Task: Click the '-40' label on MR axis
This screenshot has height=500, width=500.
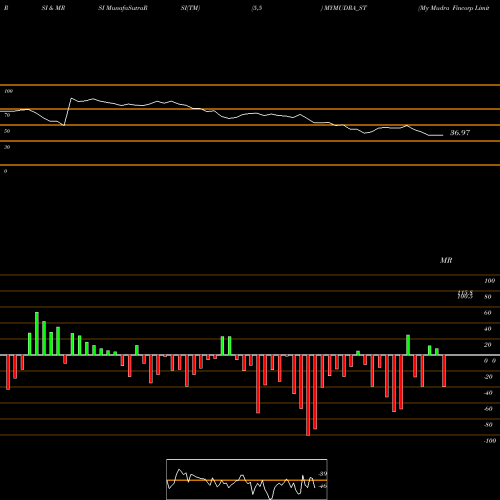Action: [488, 393]
